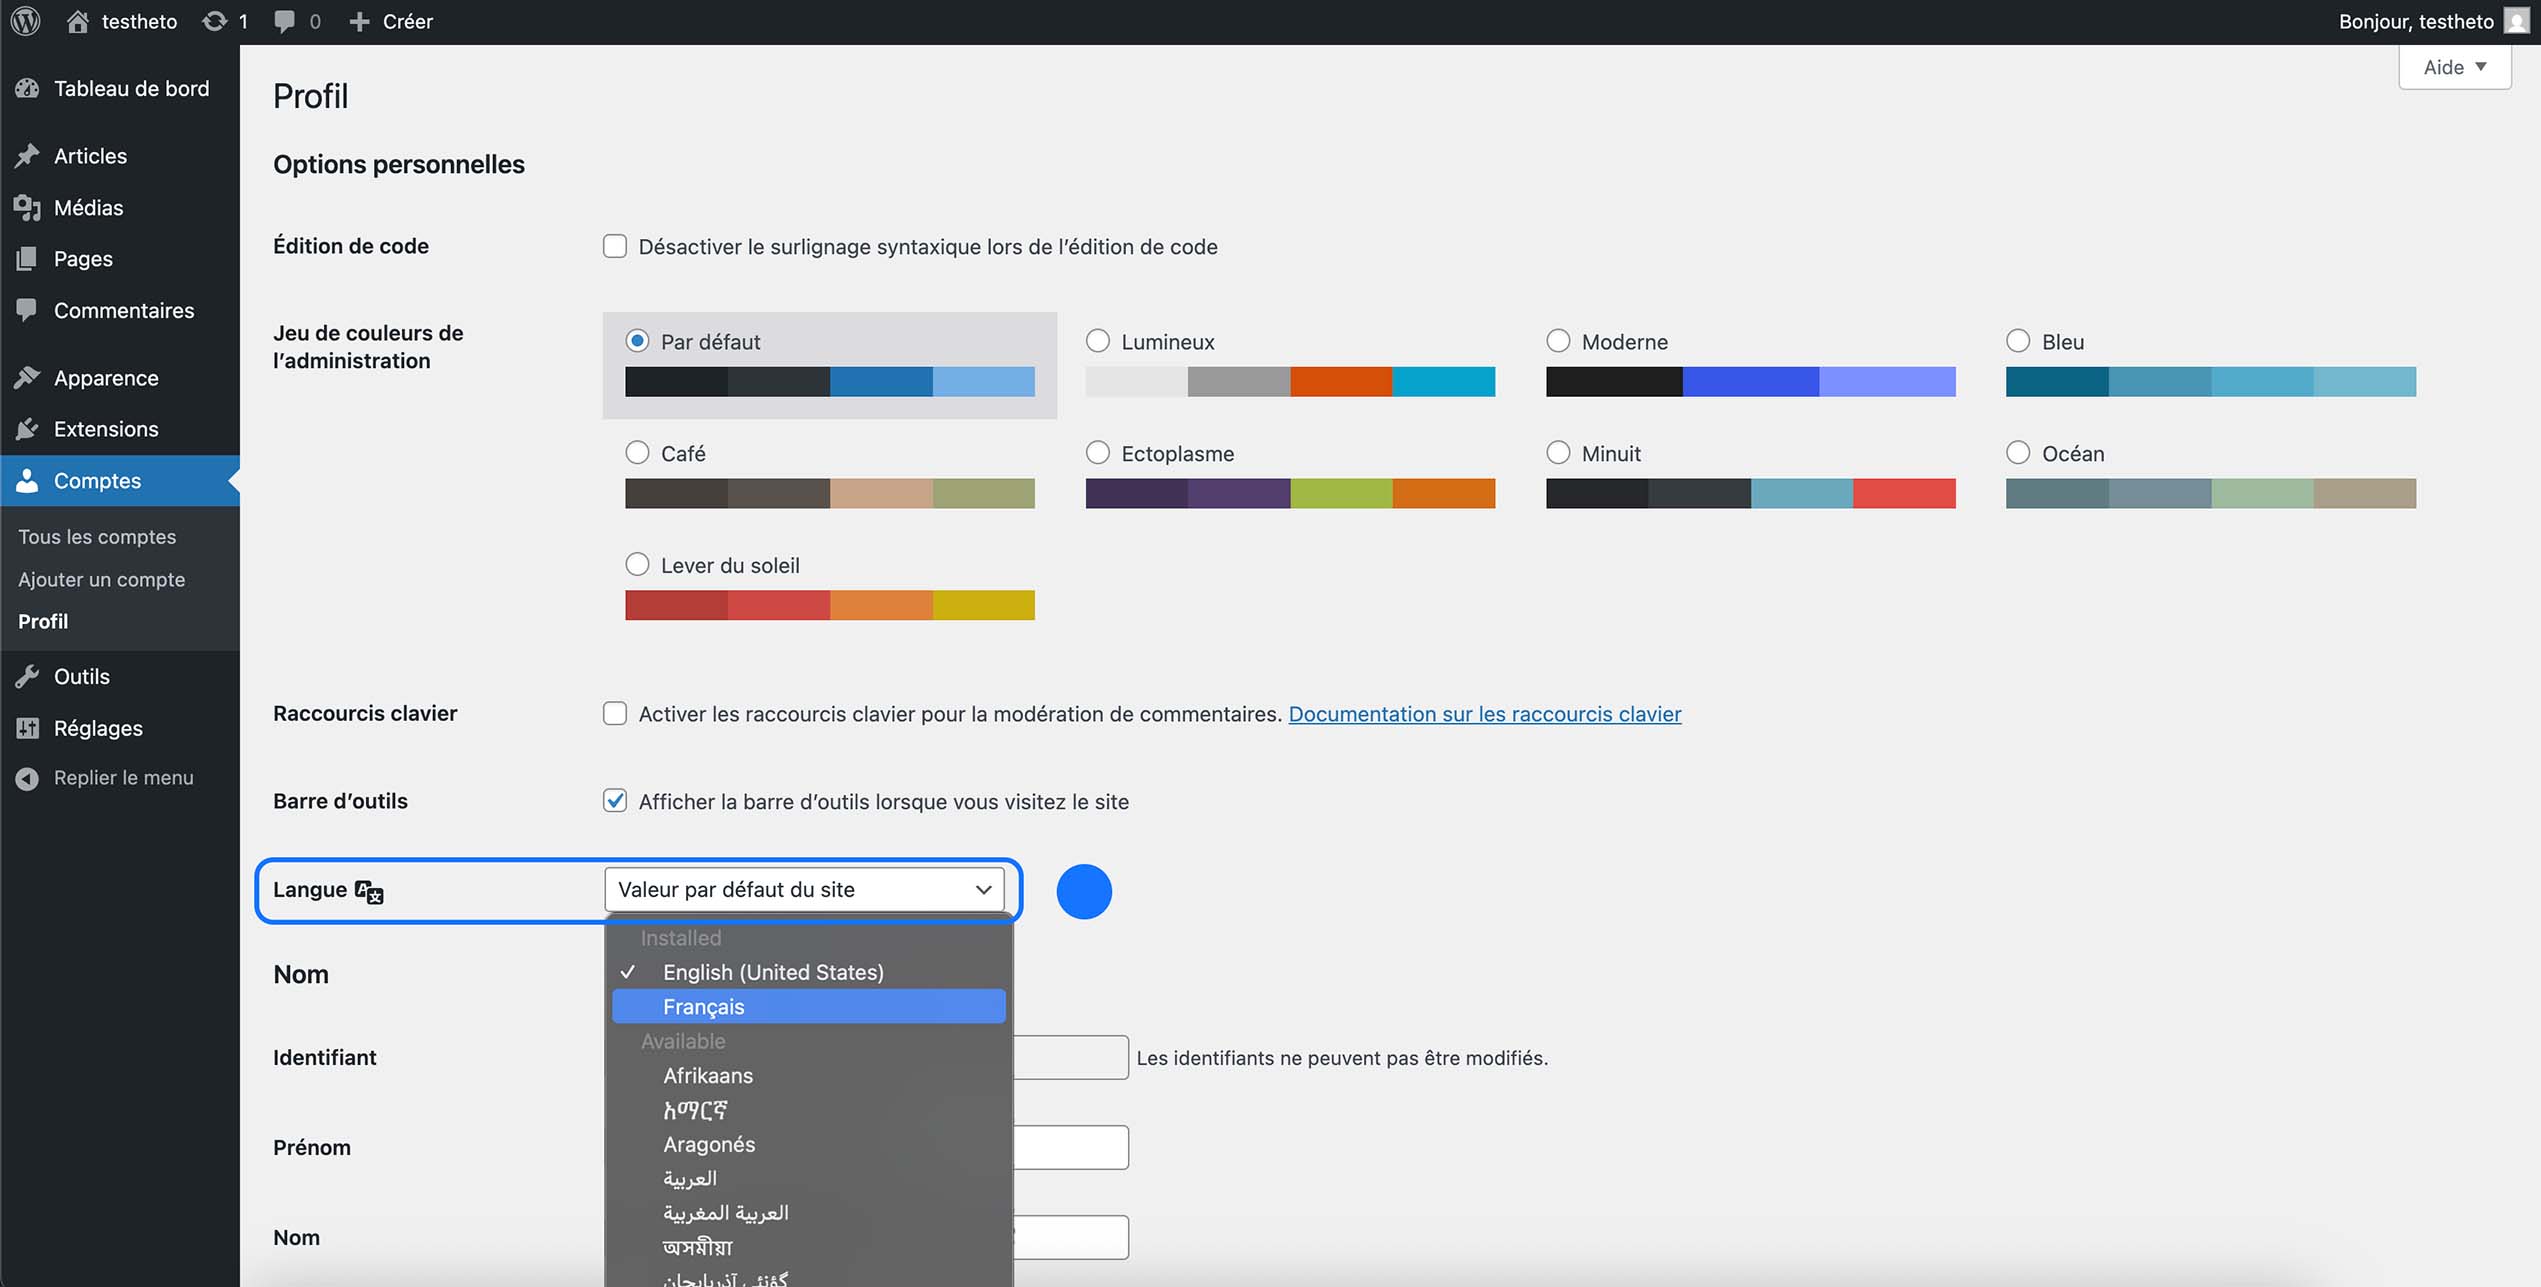
Task: Open Documentation sur les raccourcis clavier link
Action: click(x=1485, y=714)
